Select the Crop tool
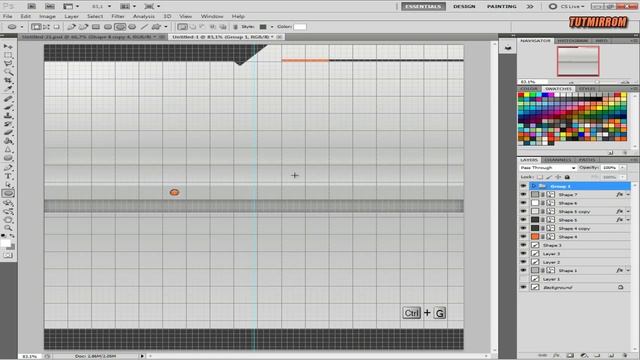 pos(8,80)
